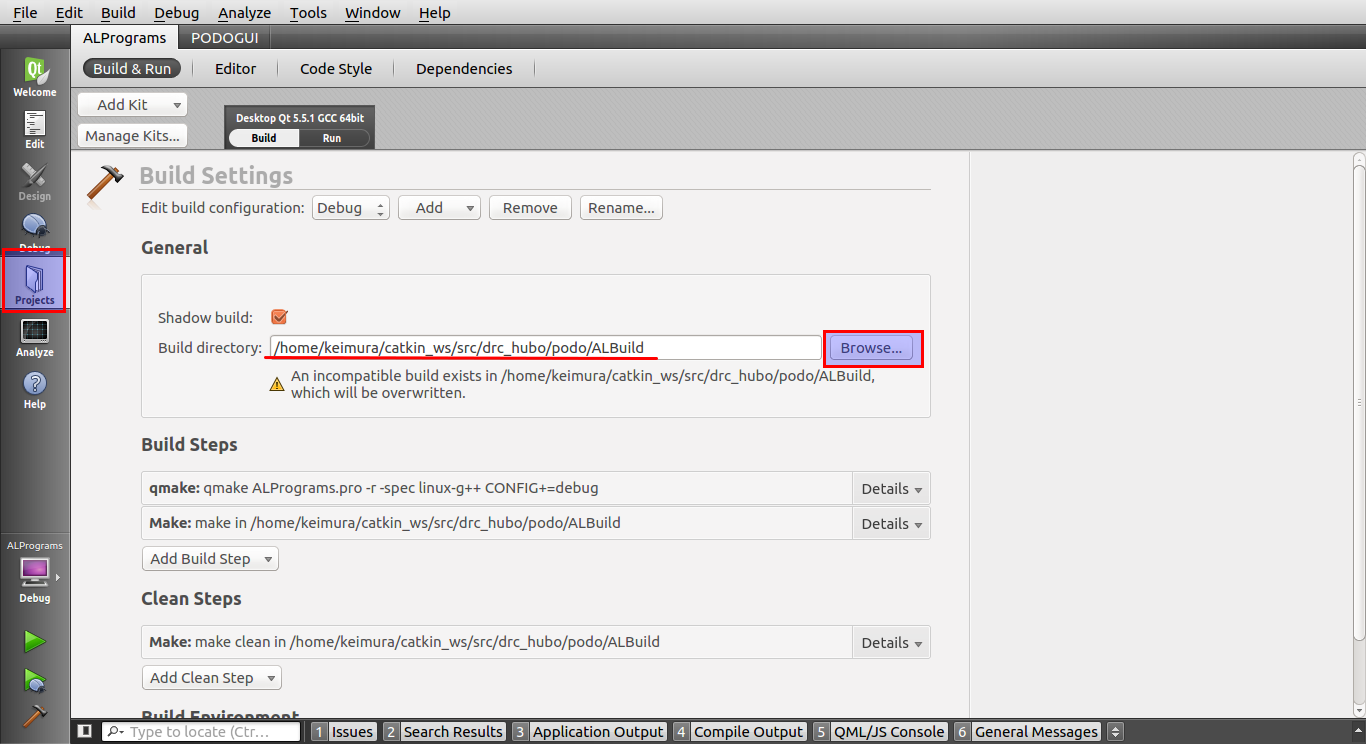This screenshot has height=744, width=1366.
Task: Click the locator magnifier icon
Action: (x=115, y=732)
